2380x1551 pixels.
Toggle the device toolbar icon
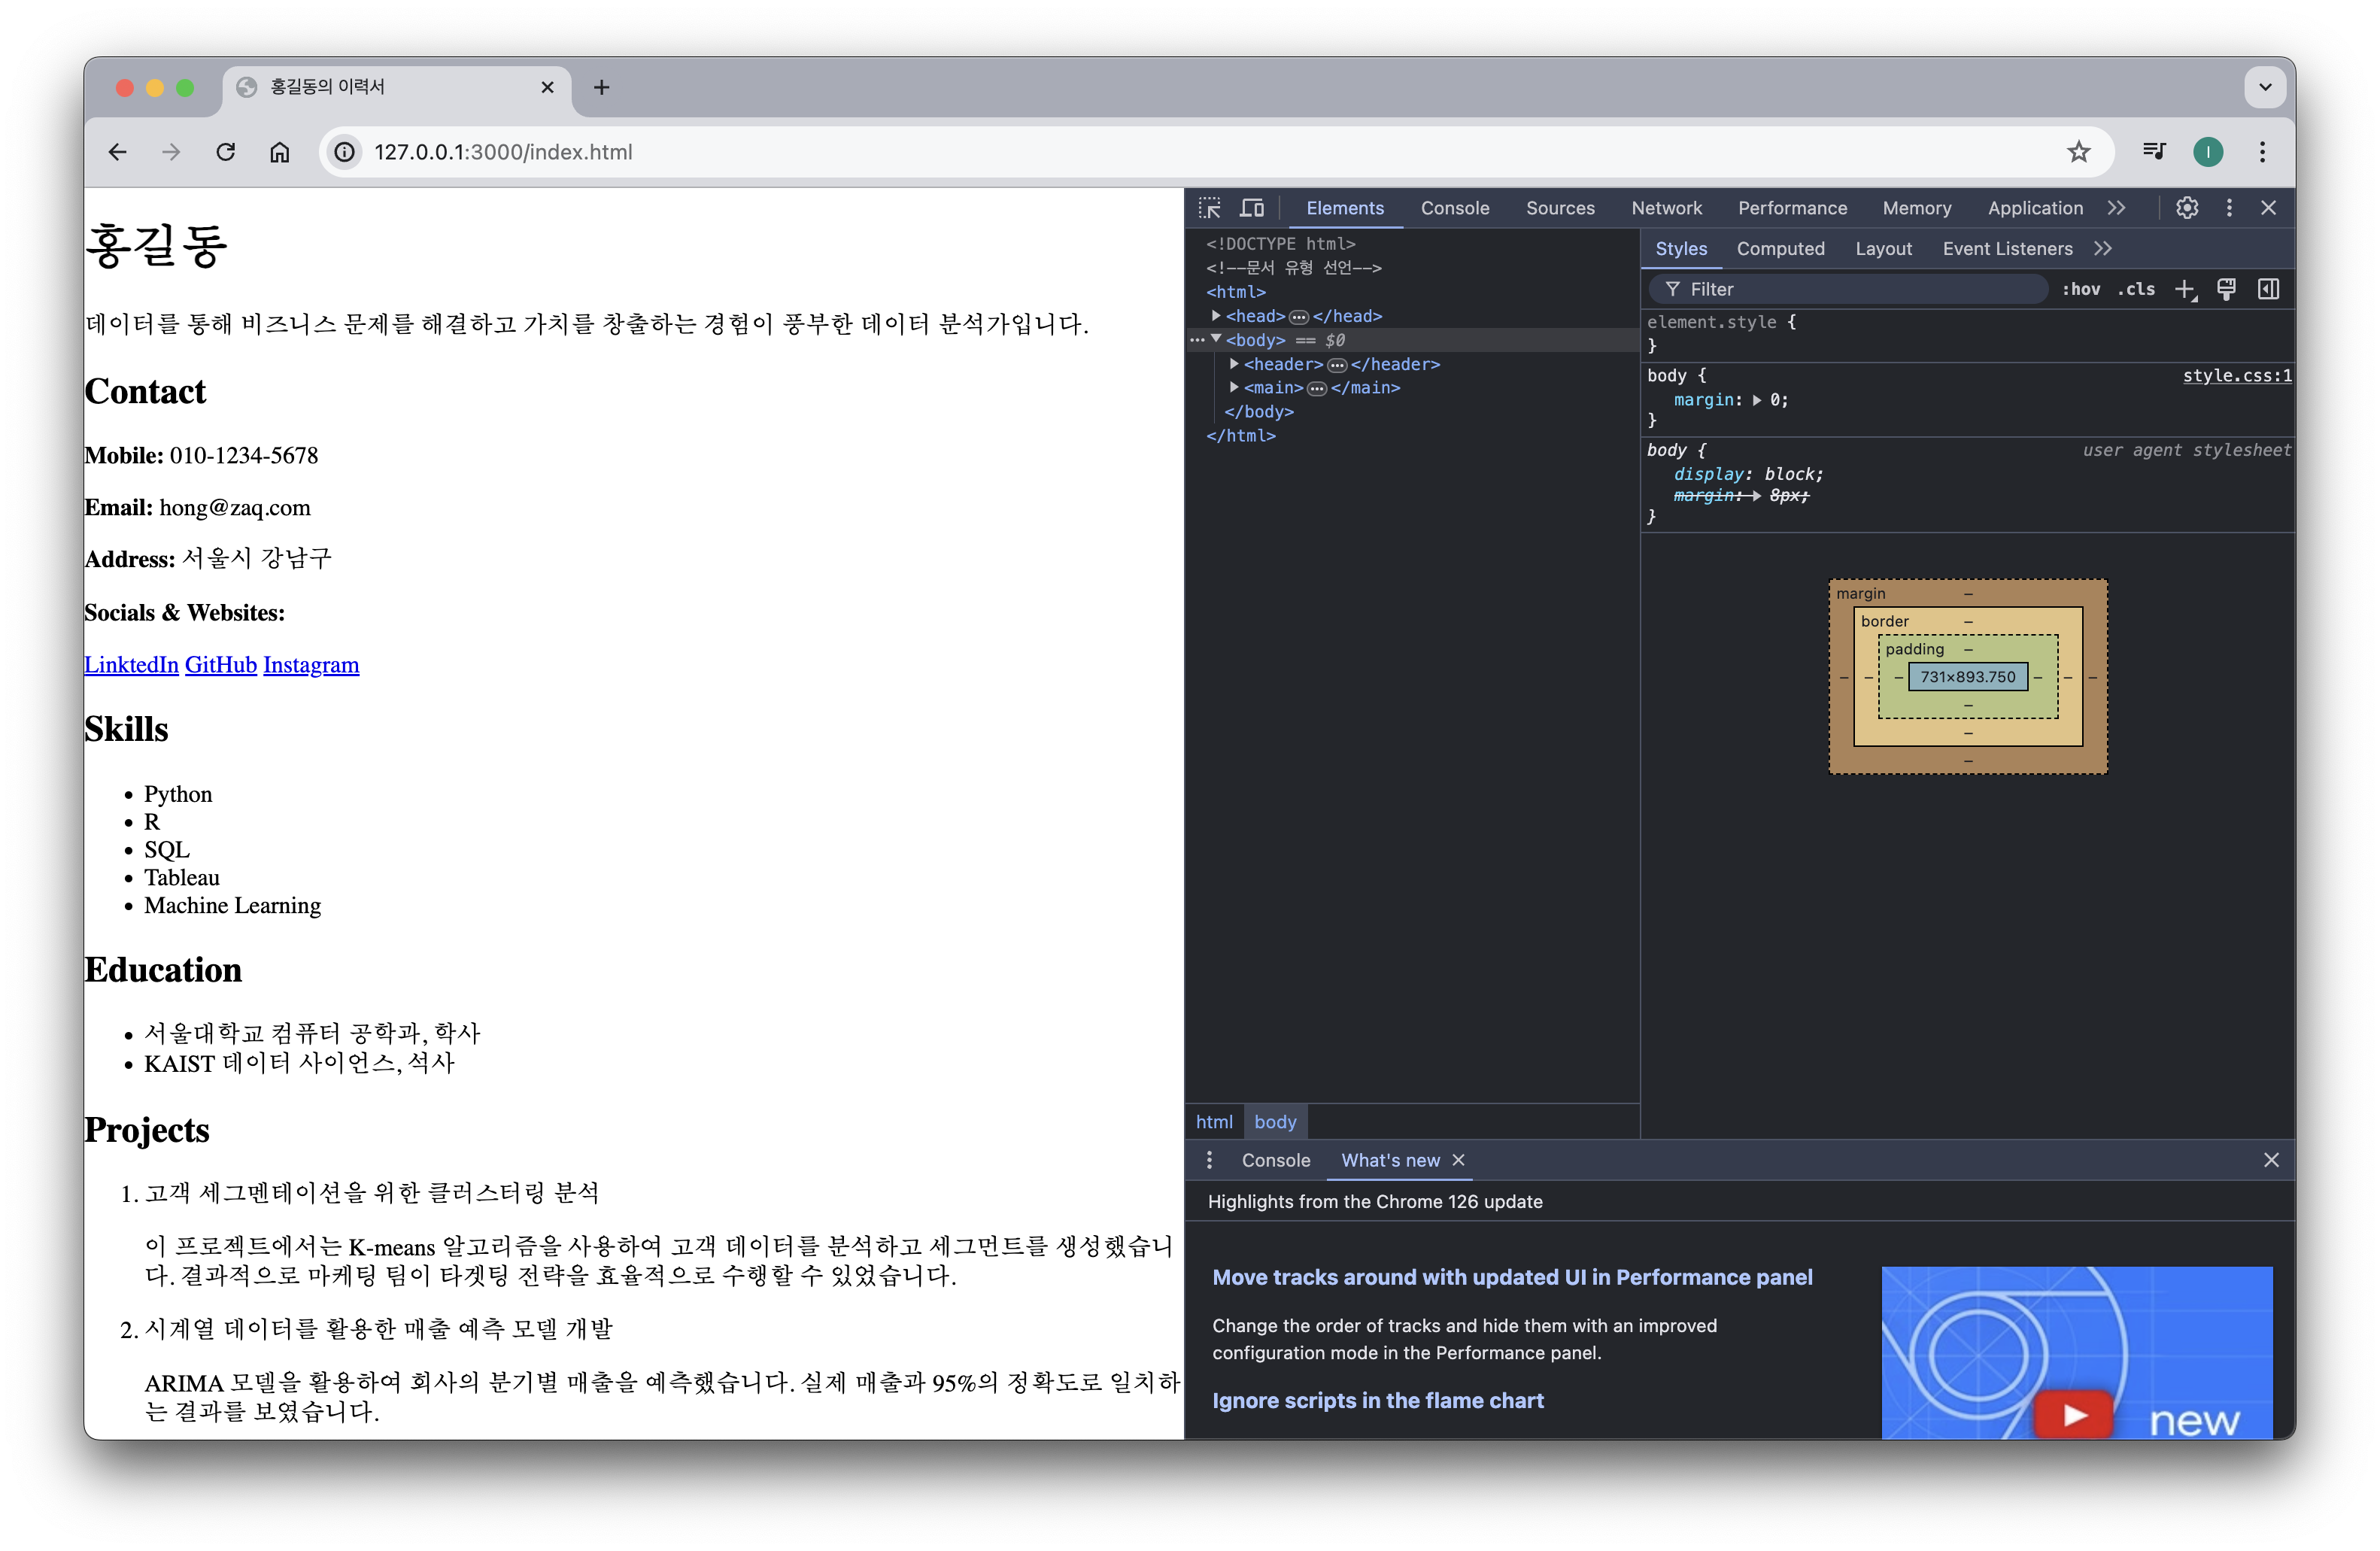[x=1252, y=208]
